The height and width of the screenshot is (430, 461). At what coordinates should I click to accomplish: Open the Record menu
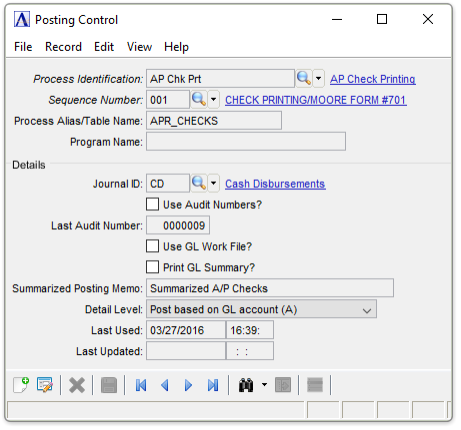click(63, 47)
